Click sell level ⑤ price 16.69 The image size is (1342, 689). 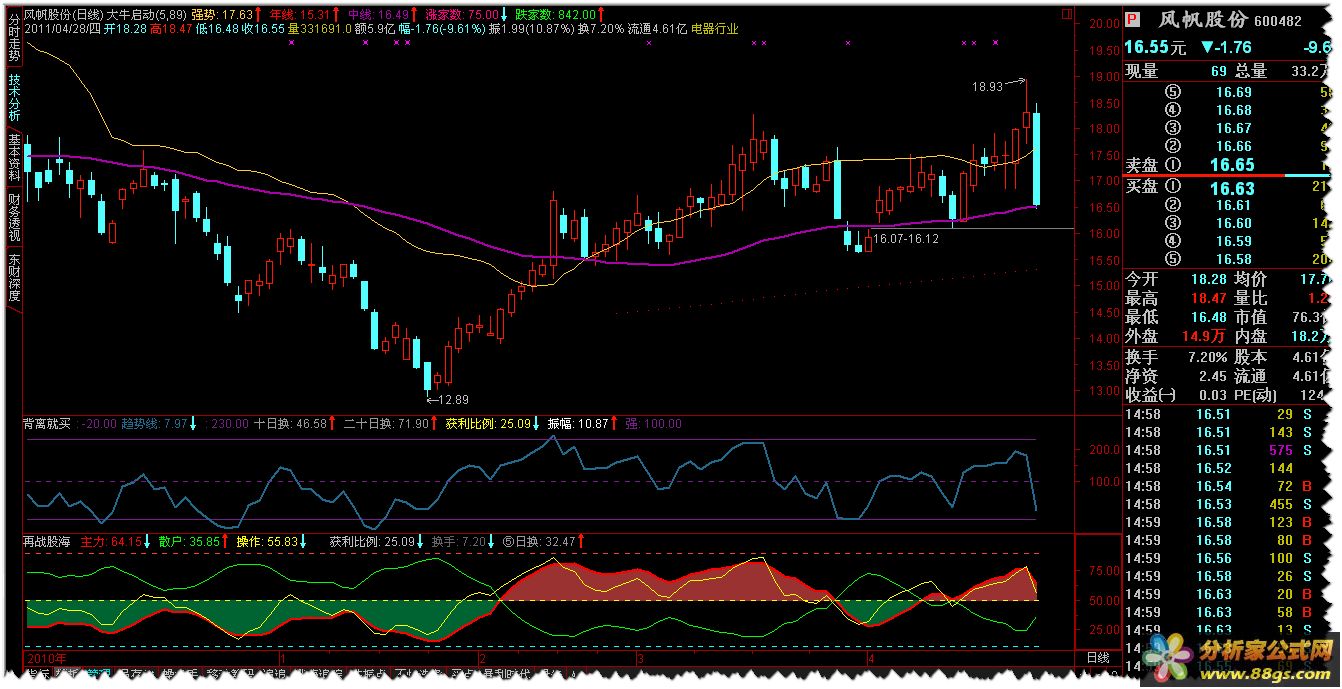point(1233,93)
